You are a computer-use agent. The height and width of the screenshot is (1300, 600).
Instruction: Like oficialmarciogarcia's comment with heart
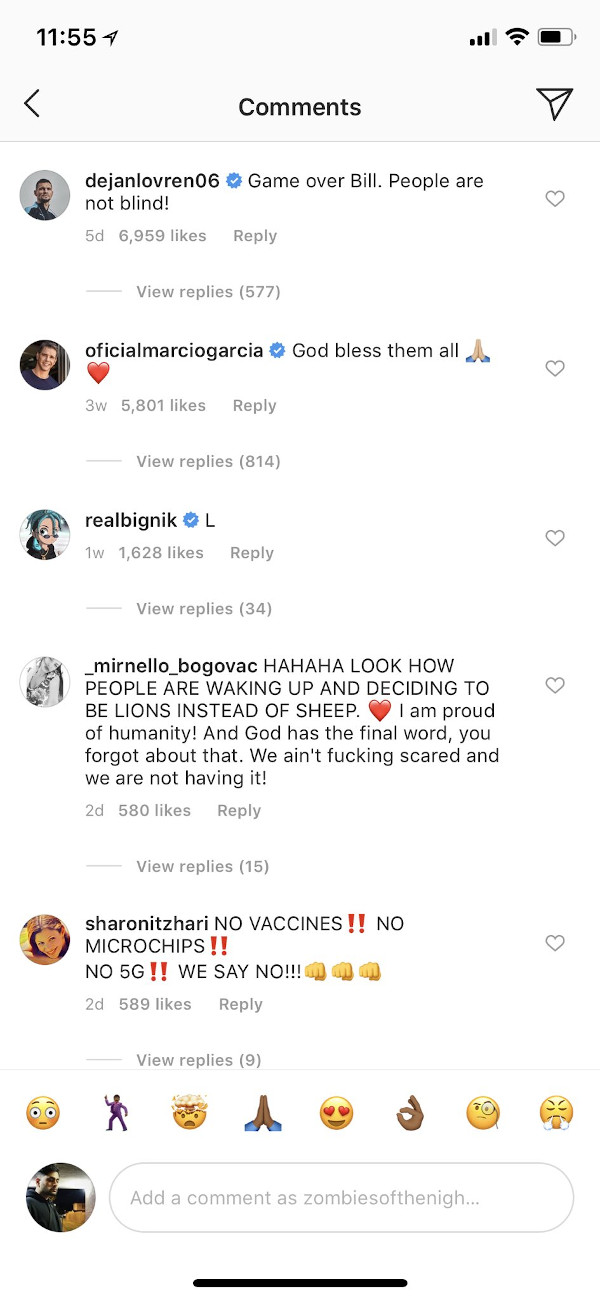point(555,369)
